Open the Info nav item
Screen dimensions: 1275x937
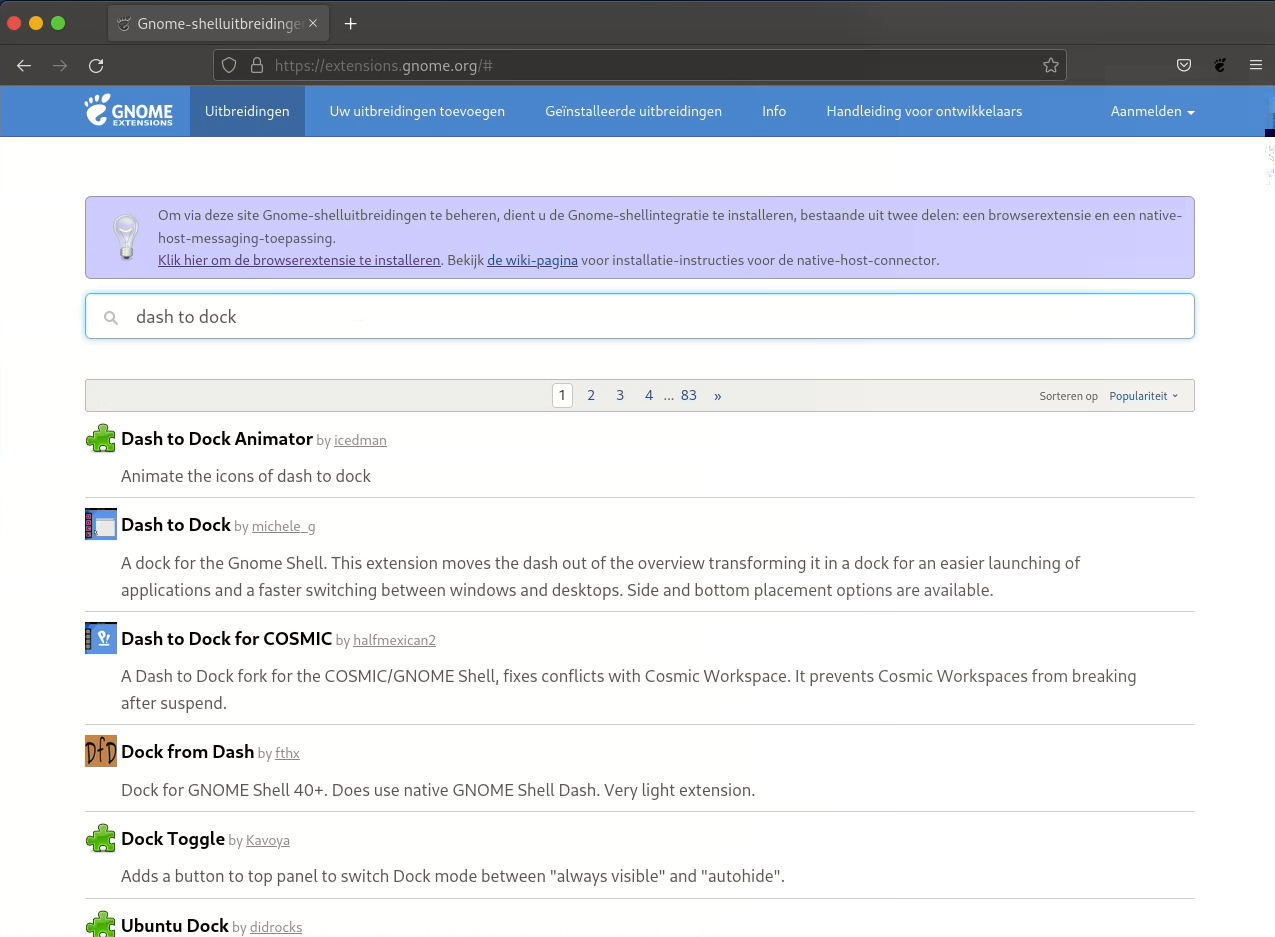click(774, 111)
